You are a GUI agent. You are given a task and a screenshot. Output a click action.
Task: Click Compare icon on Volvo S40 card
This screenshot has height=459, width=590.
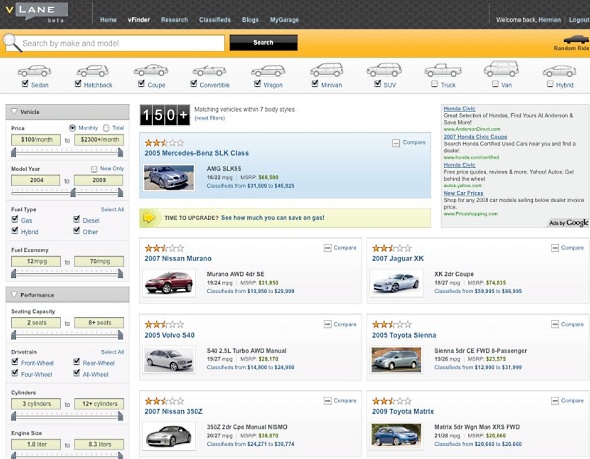(x=327, y=324)
